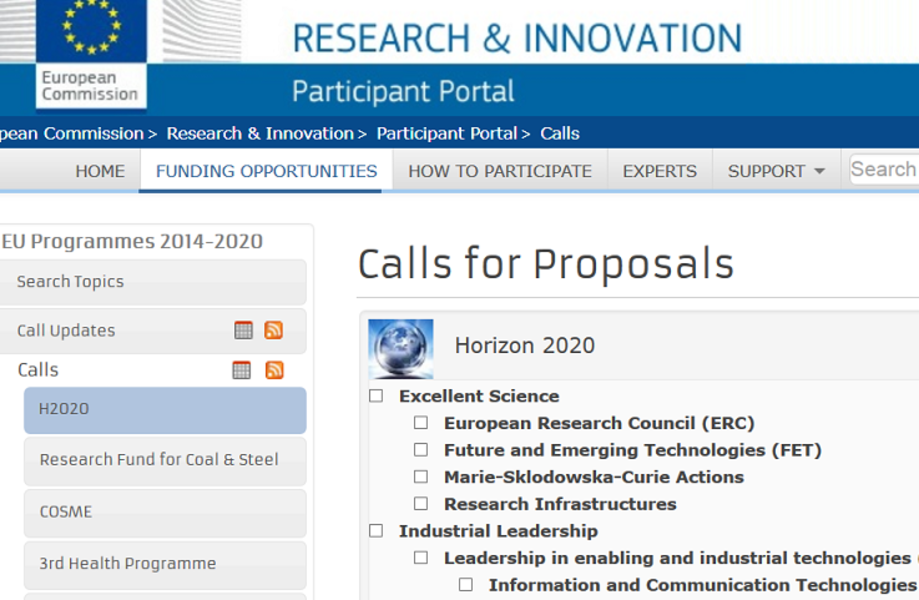Viewport: 919px width, 600px height.
Task: Click the Calls sidebar heading
Action: tap(38, 370)
